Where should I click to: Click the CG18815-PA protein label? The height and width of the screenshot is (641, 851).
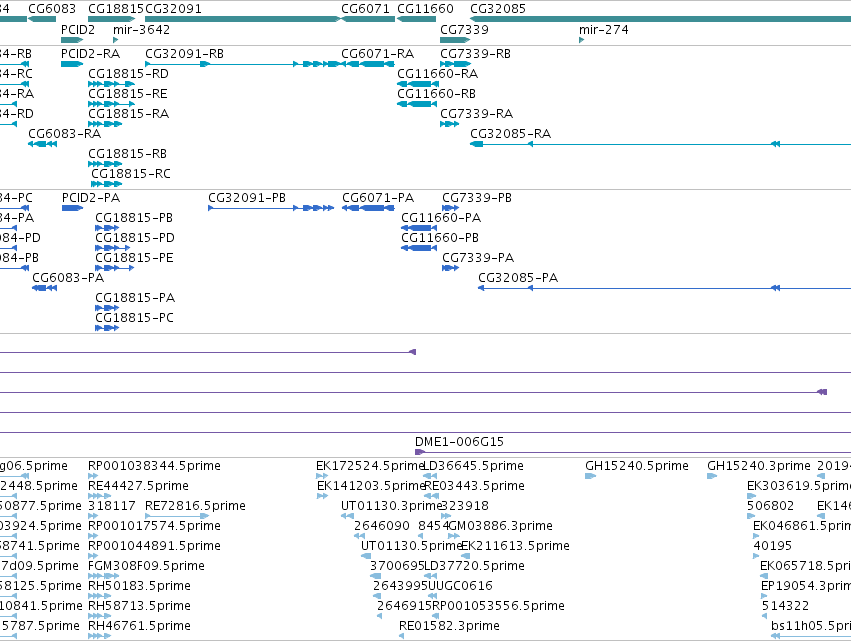[x=135, y=298]
